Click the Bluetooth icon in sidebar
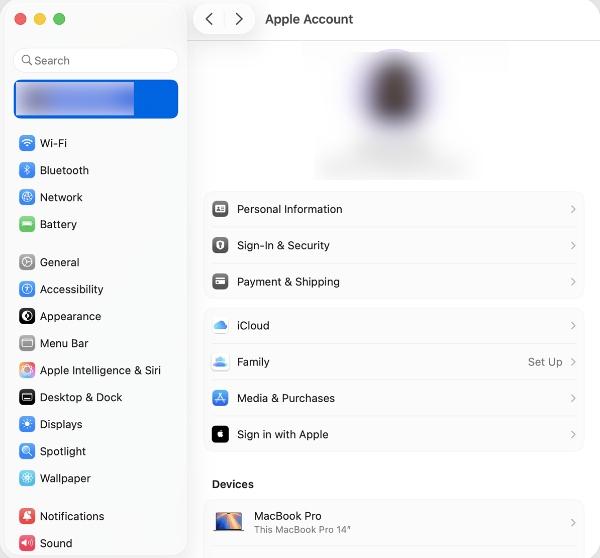 pos(27,170)
